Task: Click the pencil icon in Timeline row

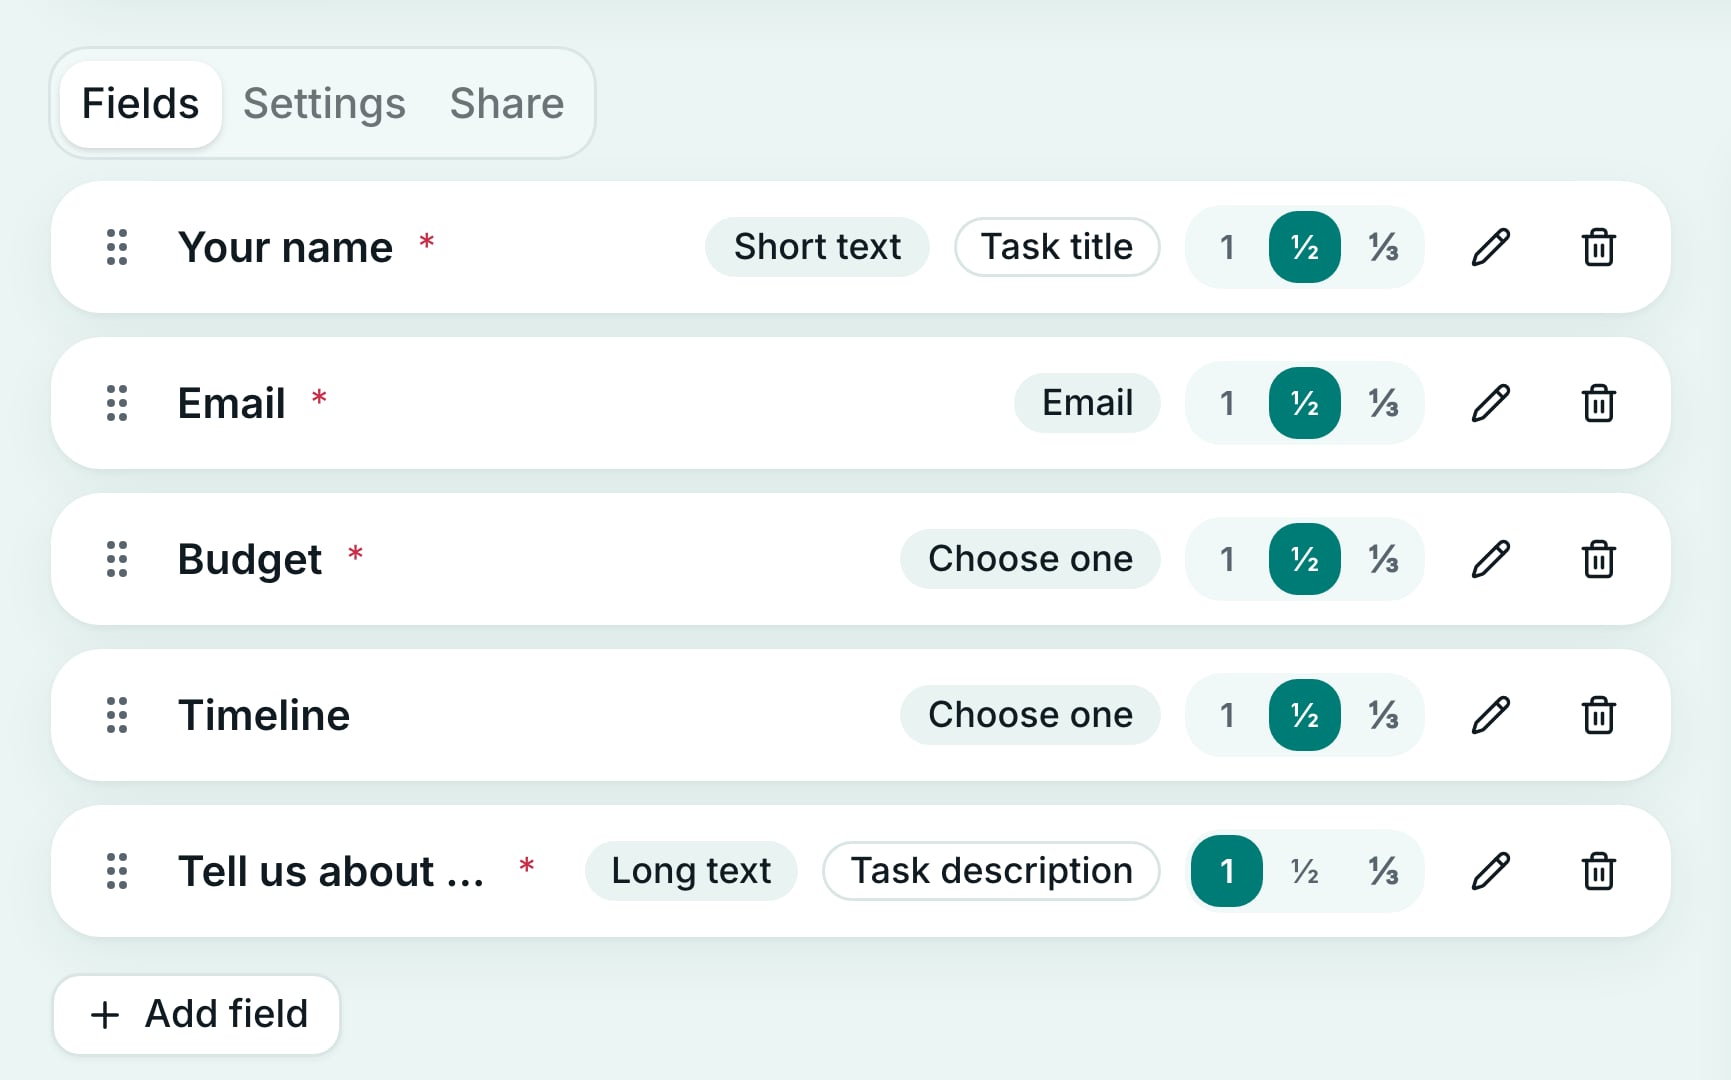Action: point(1490,715)
